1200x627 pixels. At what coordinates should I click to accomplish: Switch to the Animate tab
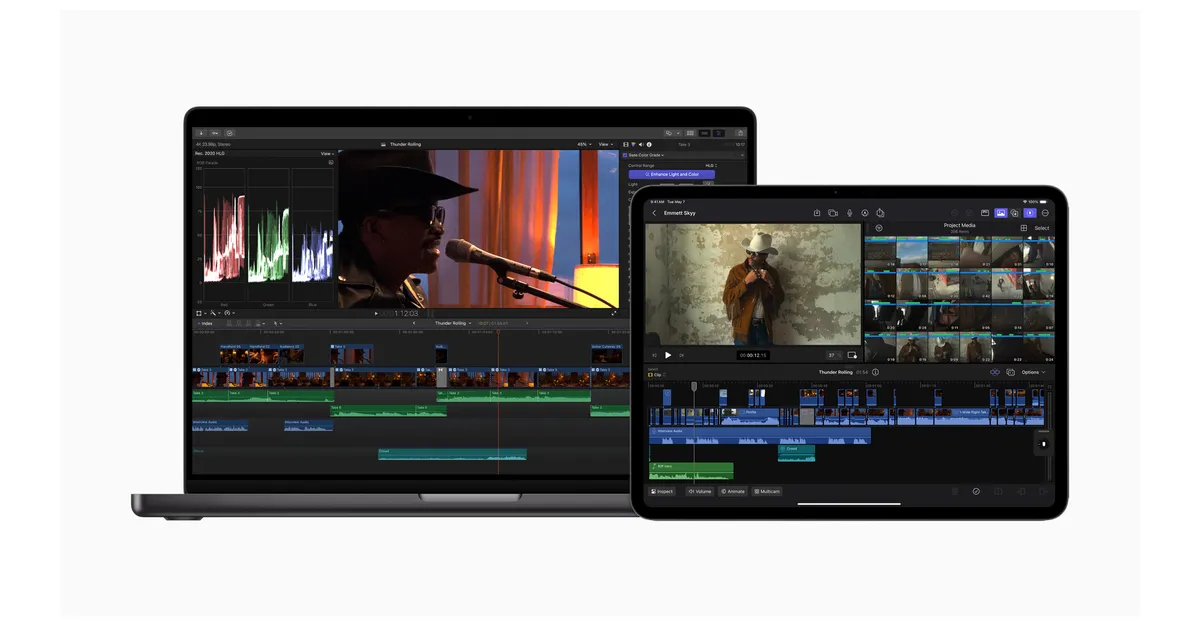pos(733,491)
